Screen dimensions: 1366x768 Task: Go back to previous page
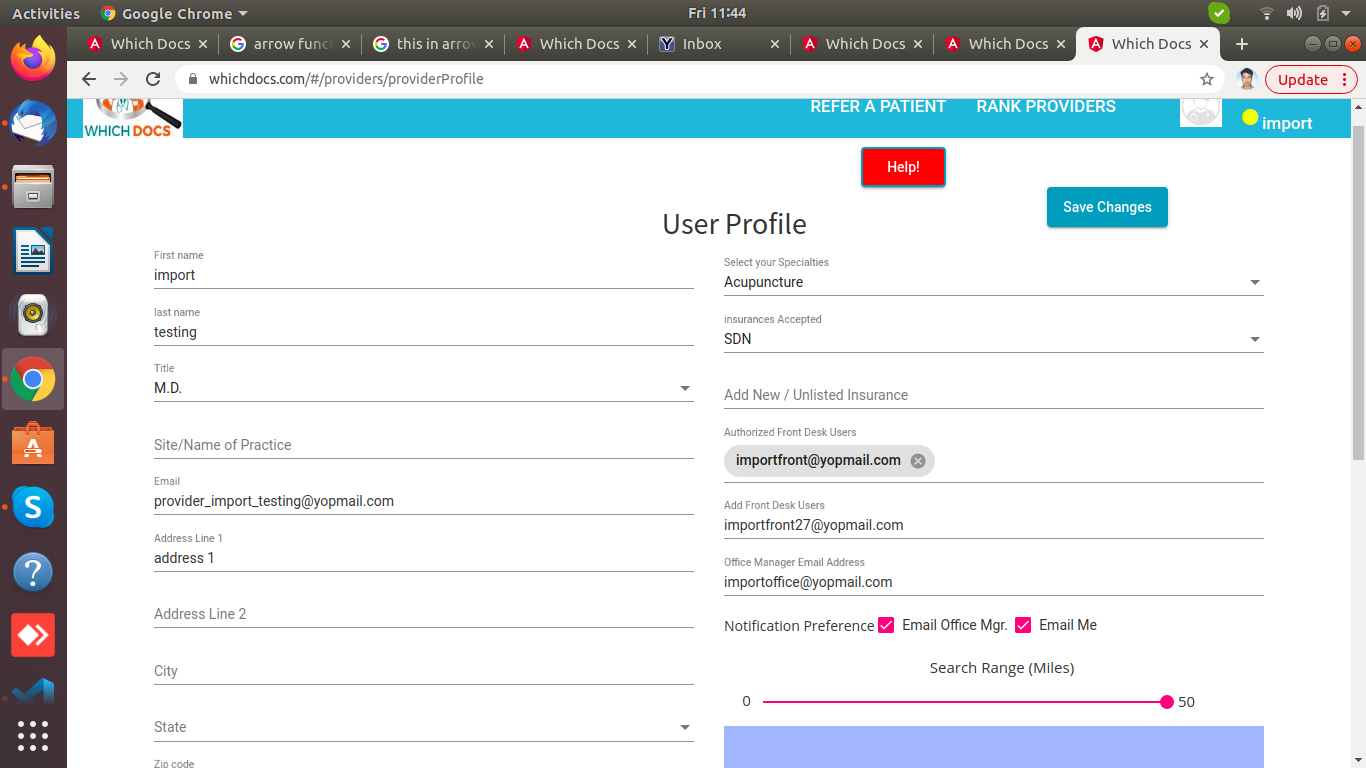(x=89, y=79)
